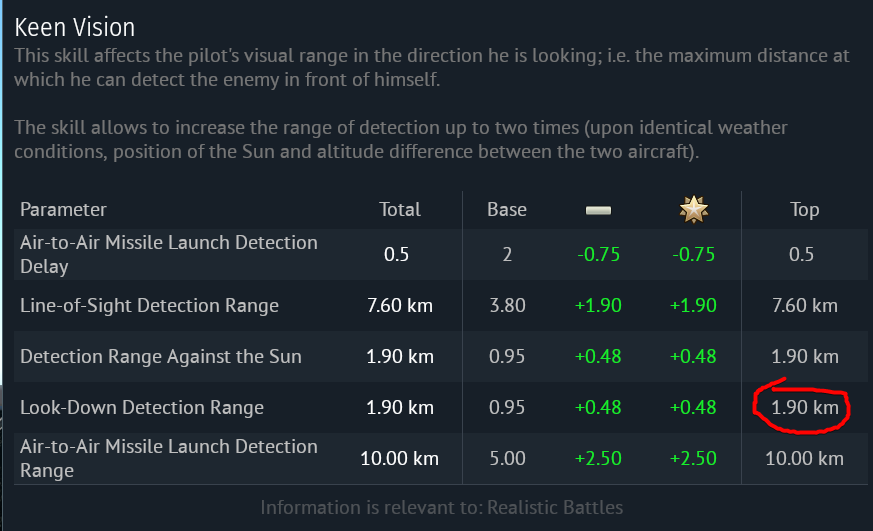Click the grey bar crew skill icon
The width and height of the screenshot is (873, 531).
coord(599,210)
